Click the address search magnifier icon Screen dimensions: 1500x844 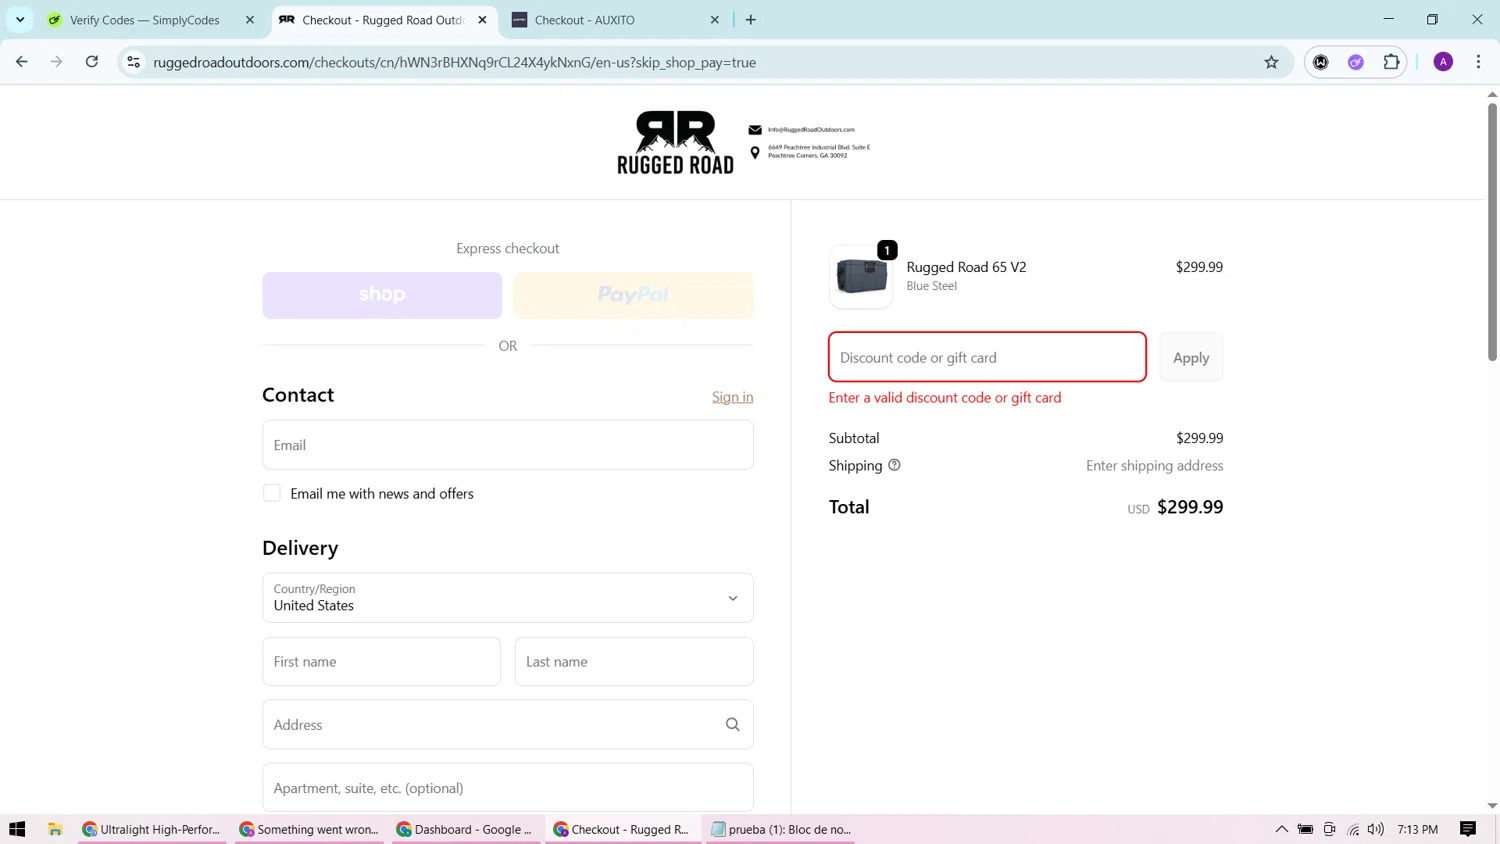733,725
